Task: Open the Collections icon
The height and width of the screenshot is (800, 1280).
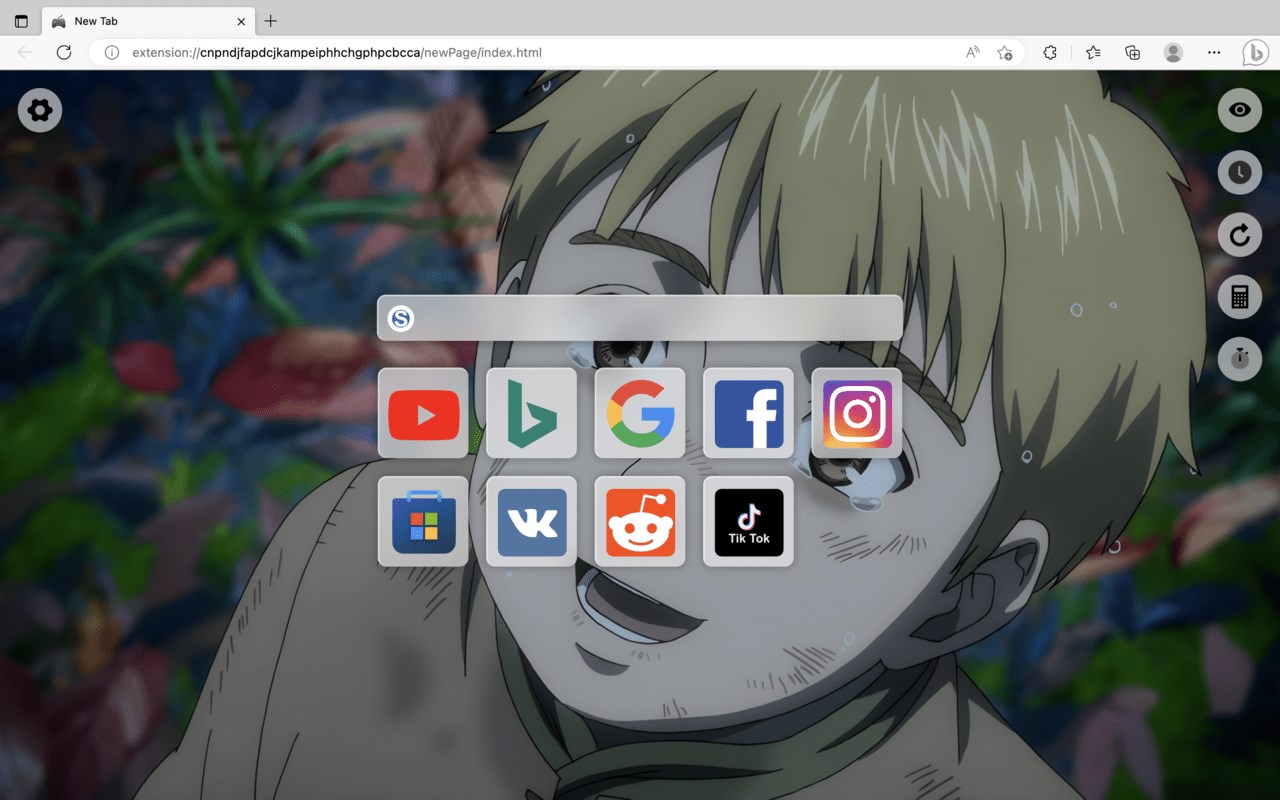Action: [1133, 52]
